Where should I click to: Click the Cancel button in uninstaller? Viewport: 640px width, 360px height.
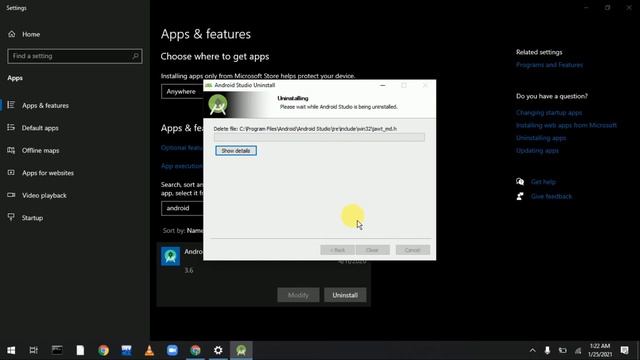click(x=413, y=250)
